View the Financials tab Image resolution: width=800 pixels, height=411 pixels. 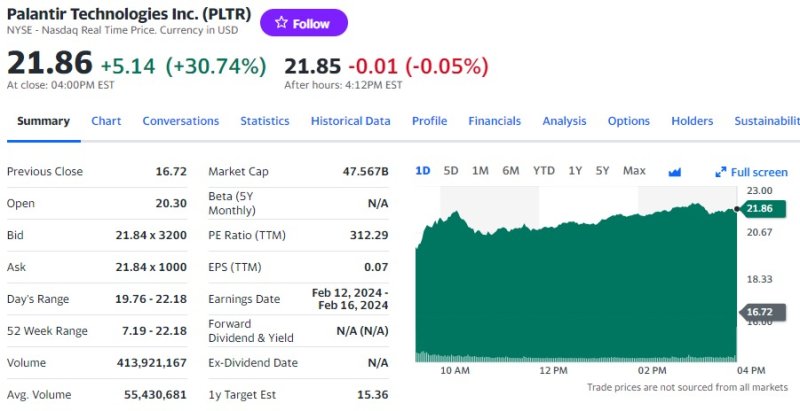point(494,121)
